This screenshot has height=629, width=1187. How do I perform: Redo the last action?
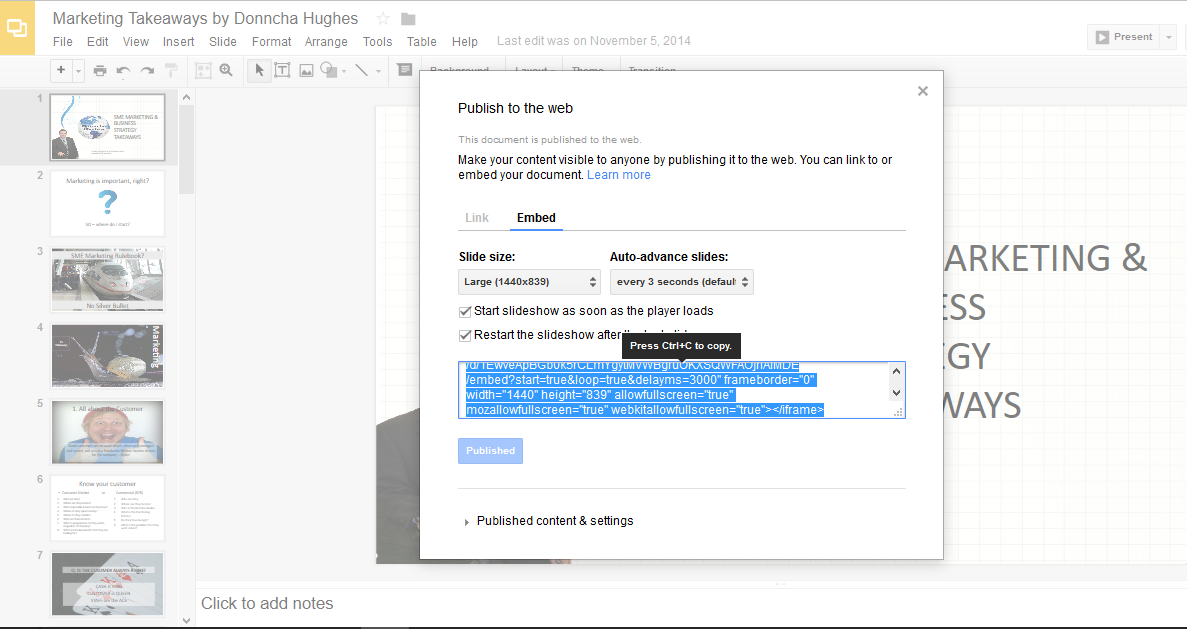click(148, 70)
